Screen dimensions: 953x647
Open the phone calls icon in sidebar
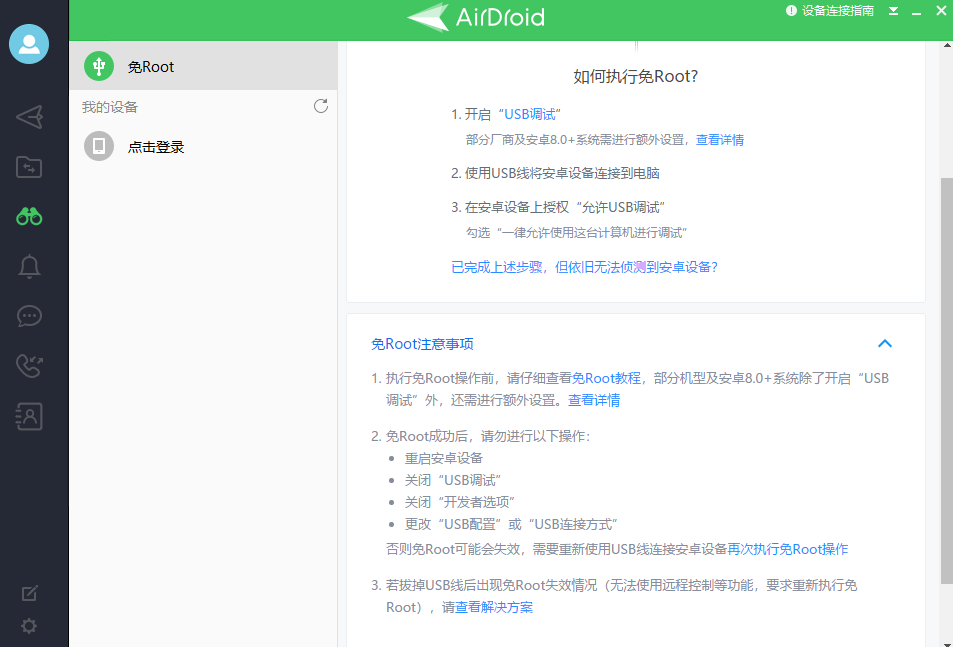[30, 366]
